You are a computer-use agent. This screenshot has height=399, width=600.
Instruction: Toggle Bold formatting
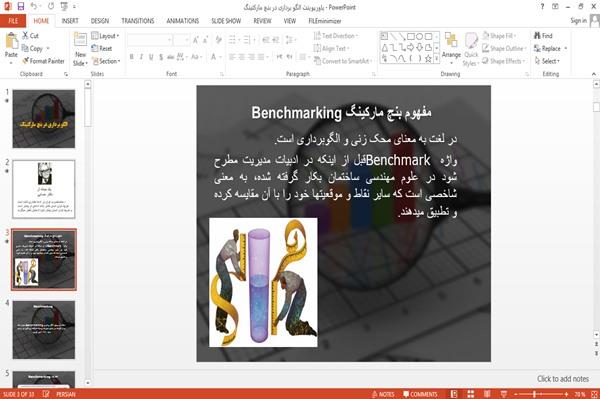coord(132,57)
